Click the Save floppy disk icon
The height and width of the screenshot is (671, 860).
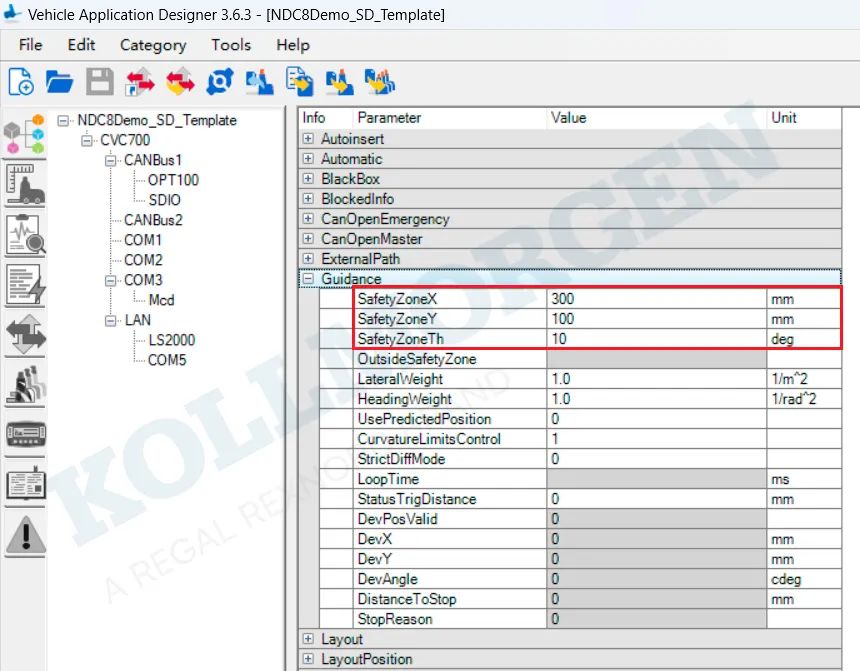100,81
